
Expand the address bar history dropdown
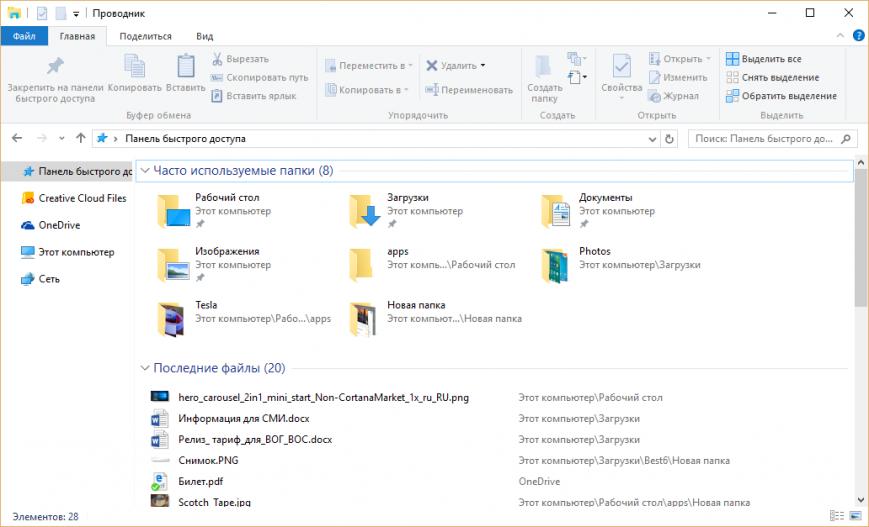(651, 139)
